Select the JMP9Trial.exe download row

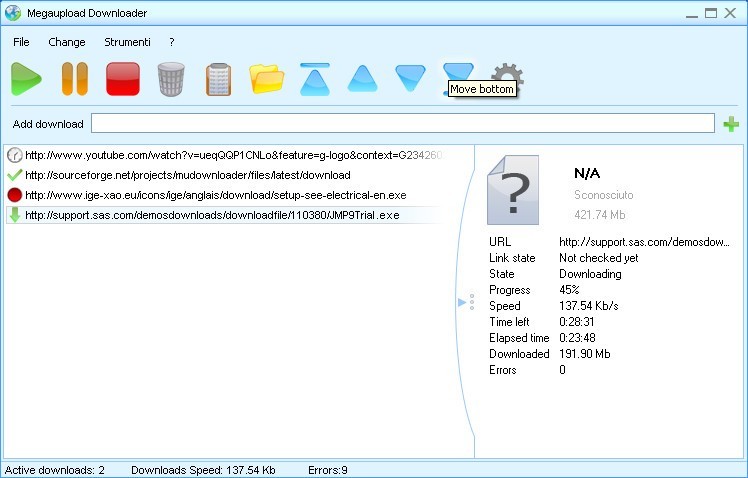[x=225, y=215]
